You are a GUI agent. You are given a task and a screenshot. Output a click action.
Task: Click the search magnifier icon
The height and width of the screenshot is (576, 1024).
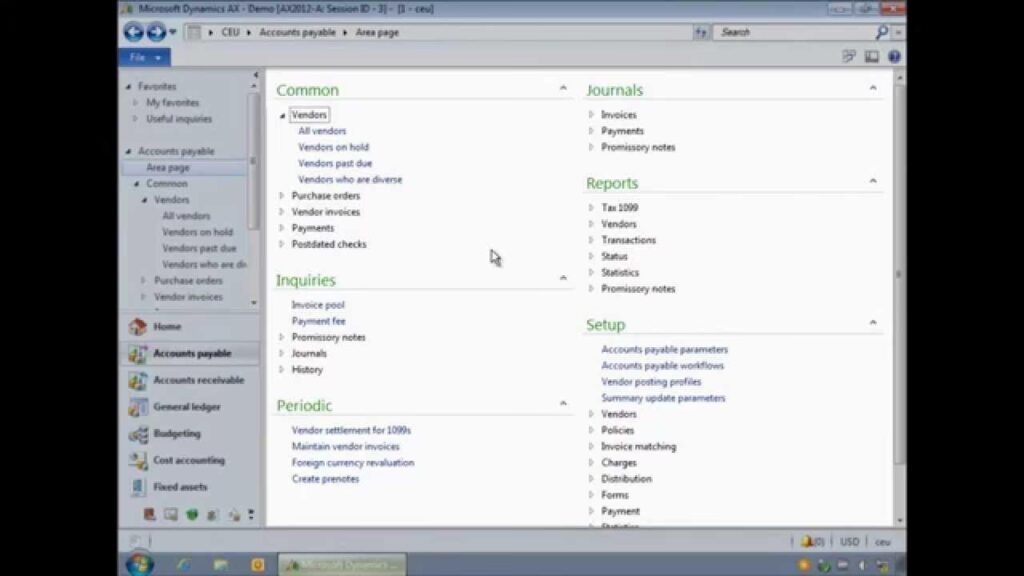click(882, 32)
